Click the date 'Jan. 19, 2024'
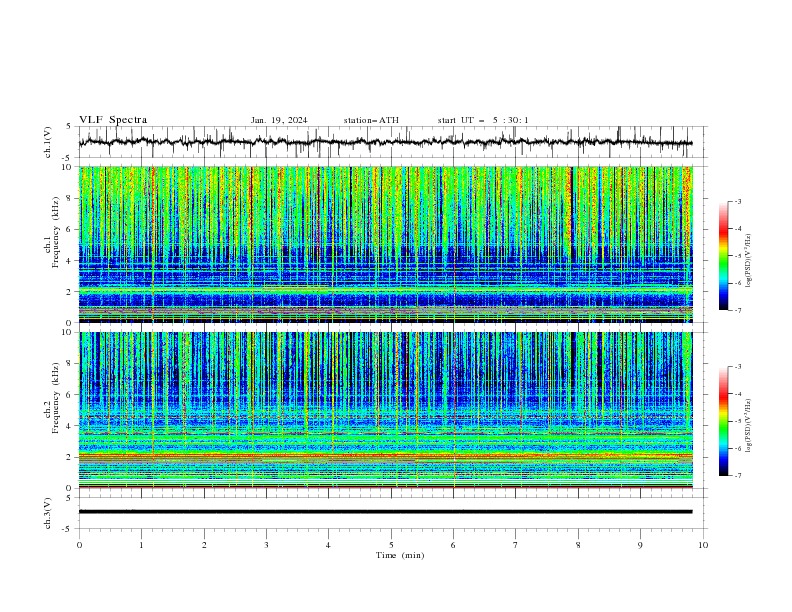Image resolution: width=792 pixels, height=612 pixels. pos(279,120)
